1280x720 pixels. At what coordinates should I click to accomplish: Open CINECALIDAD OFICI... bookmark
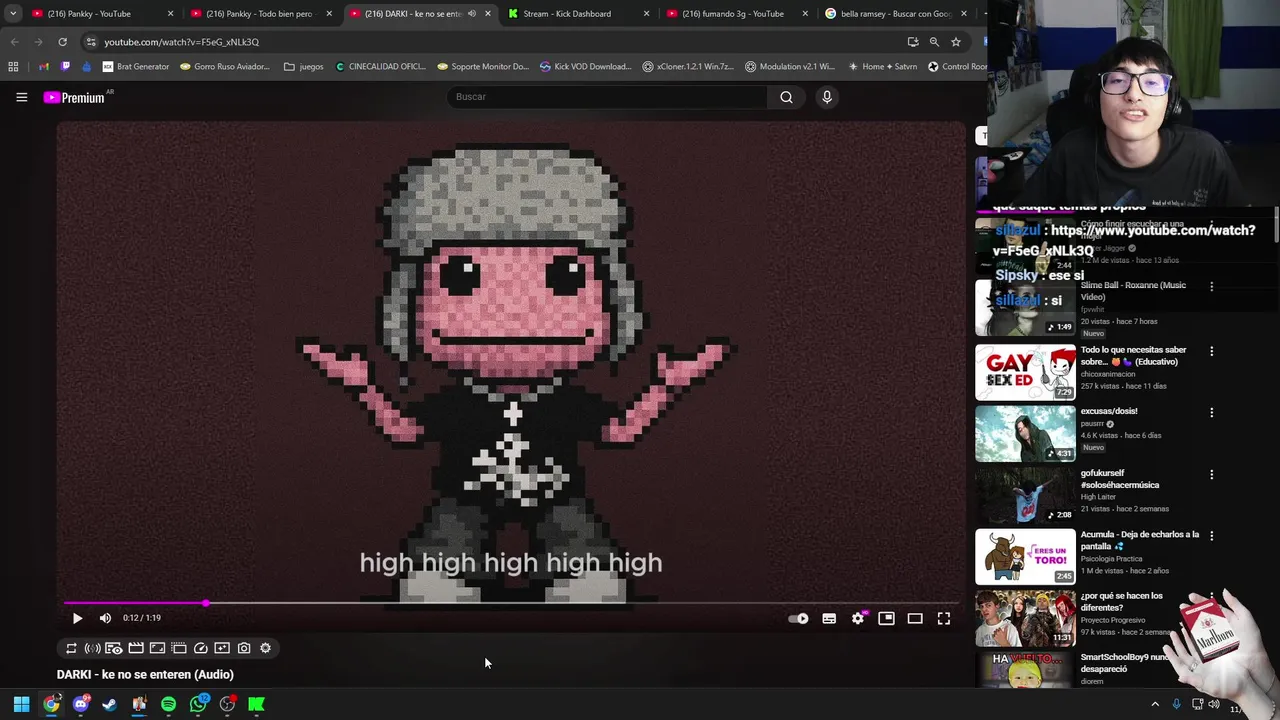point(381,67)
